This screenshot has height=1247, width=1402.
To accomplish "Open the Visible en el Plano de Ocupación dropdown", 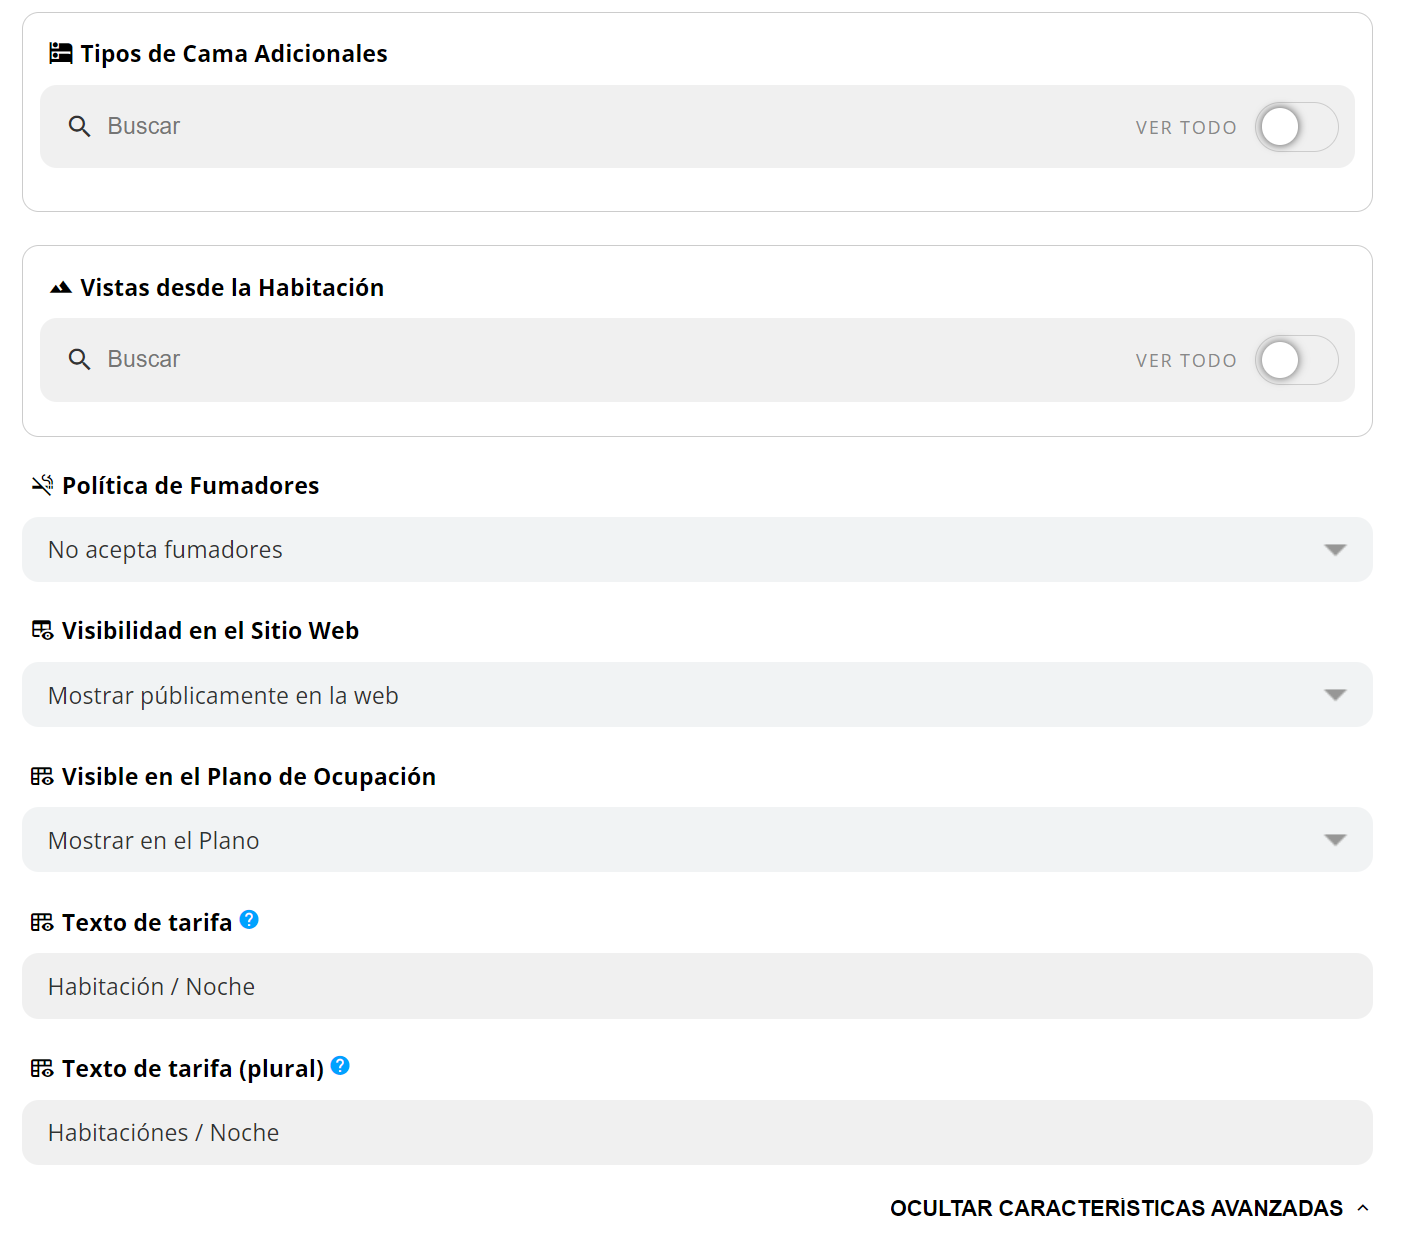I will coord(697,840).
